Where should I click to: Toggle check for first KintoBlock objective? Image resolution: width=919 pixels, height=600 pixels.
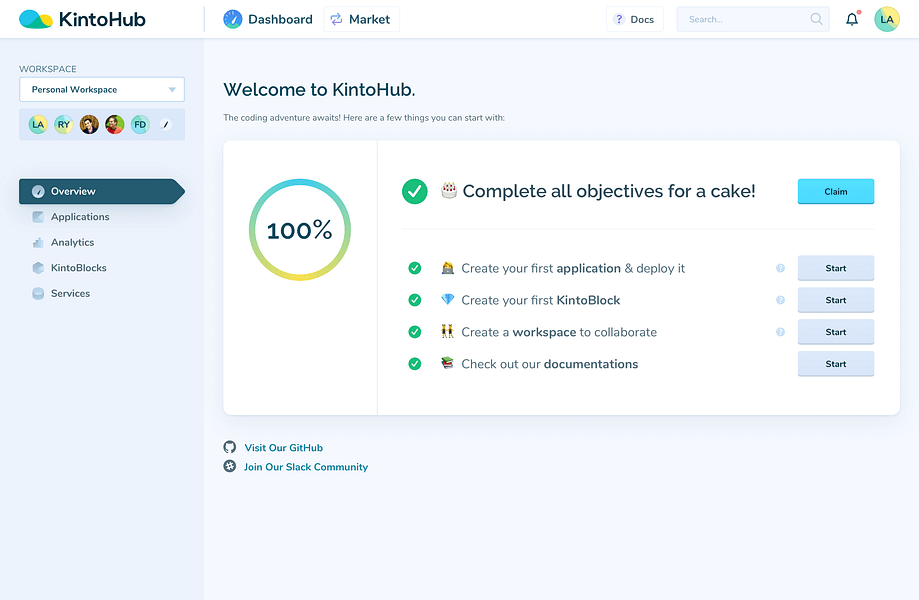[x=414, y=300]
